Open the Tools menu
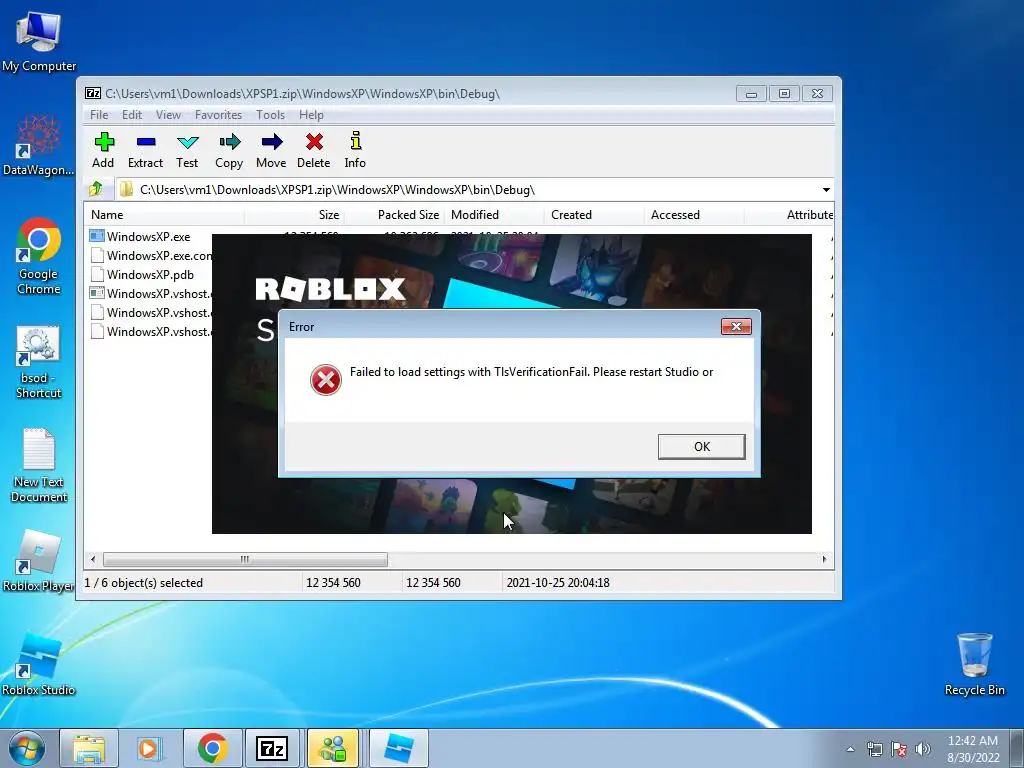This screenshot has height=768, width=1024. tap(270, 115)
